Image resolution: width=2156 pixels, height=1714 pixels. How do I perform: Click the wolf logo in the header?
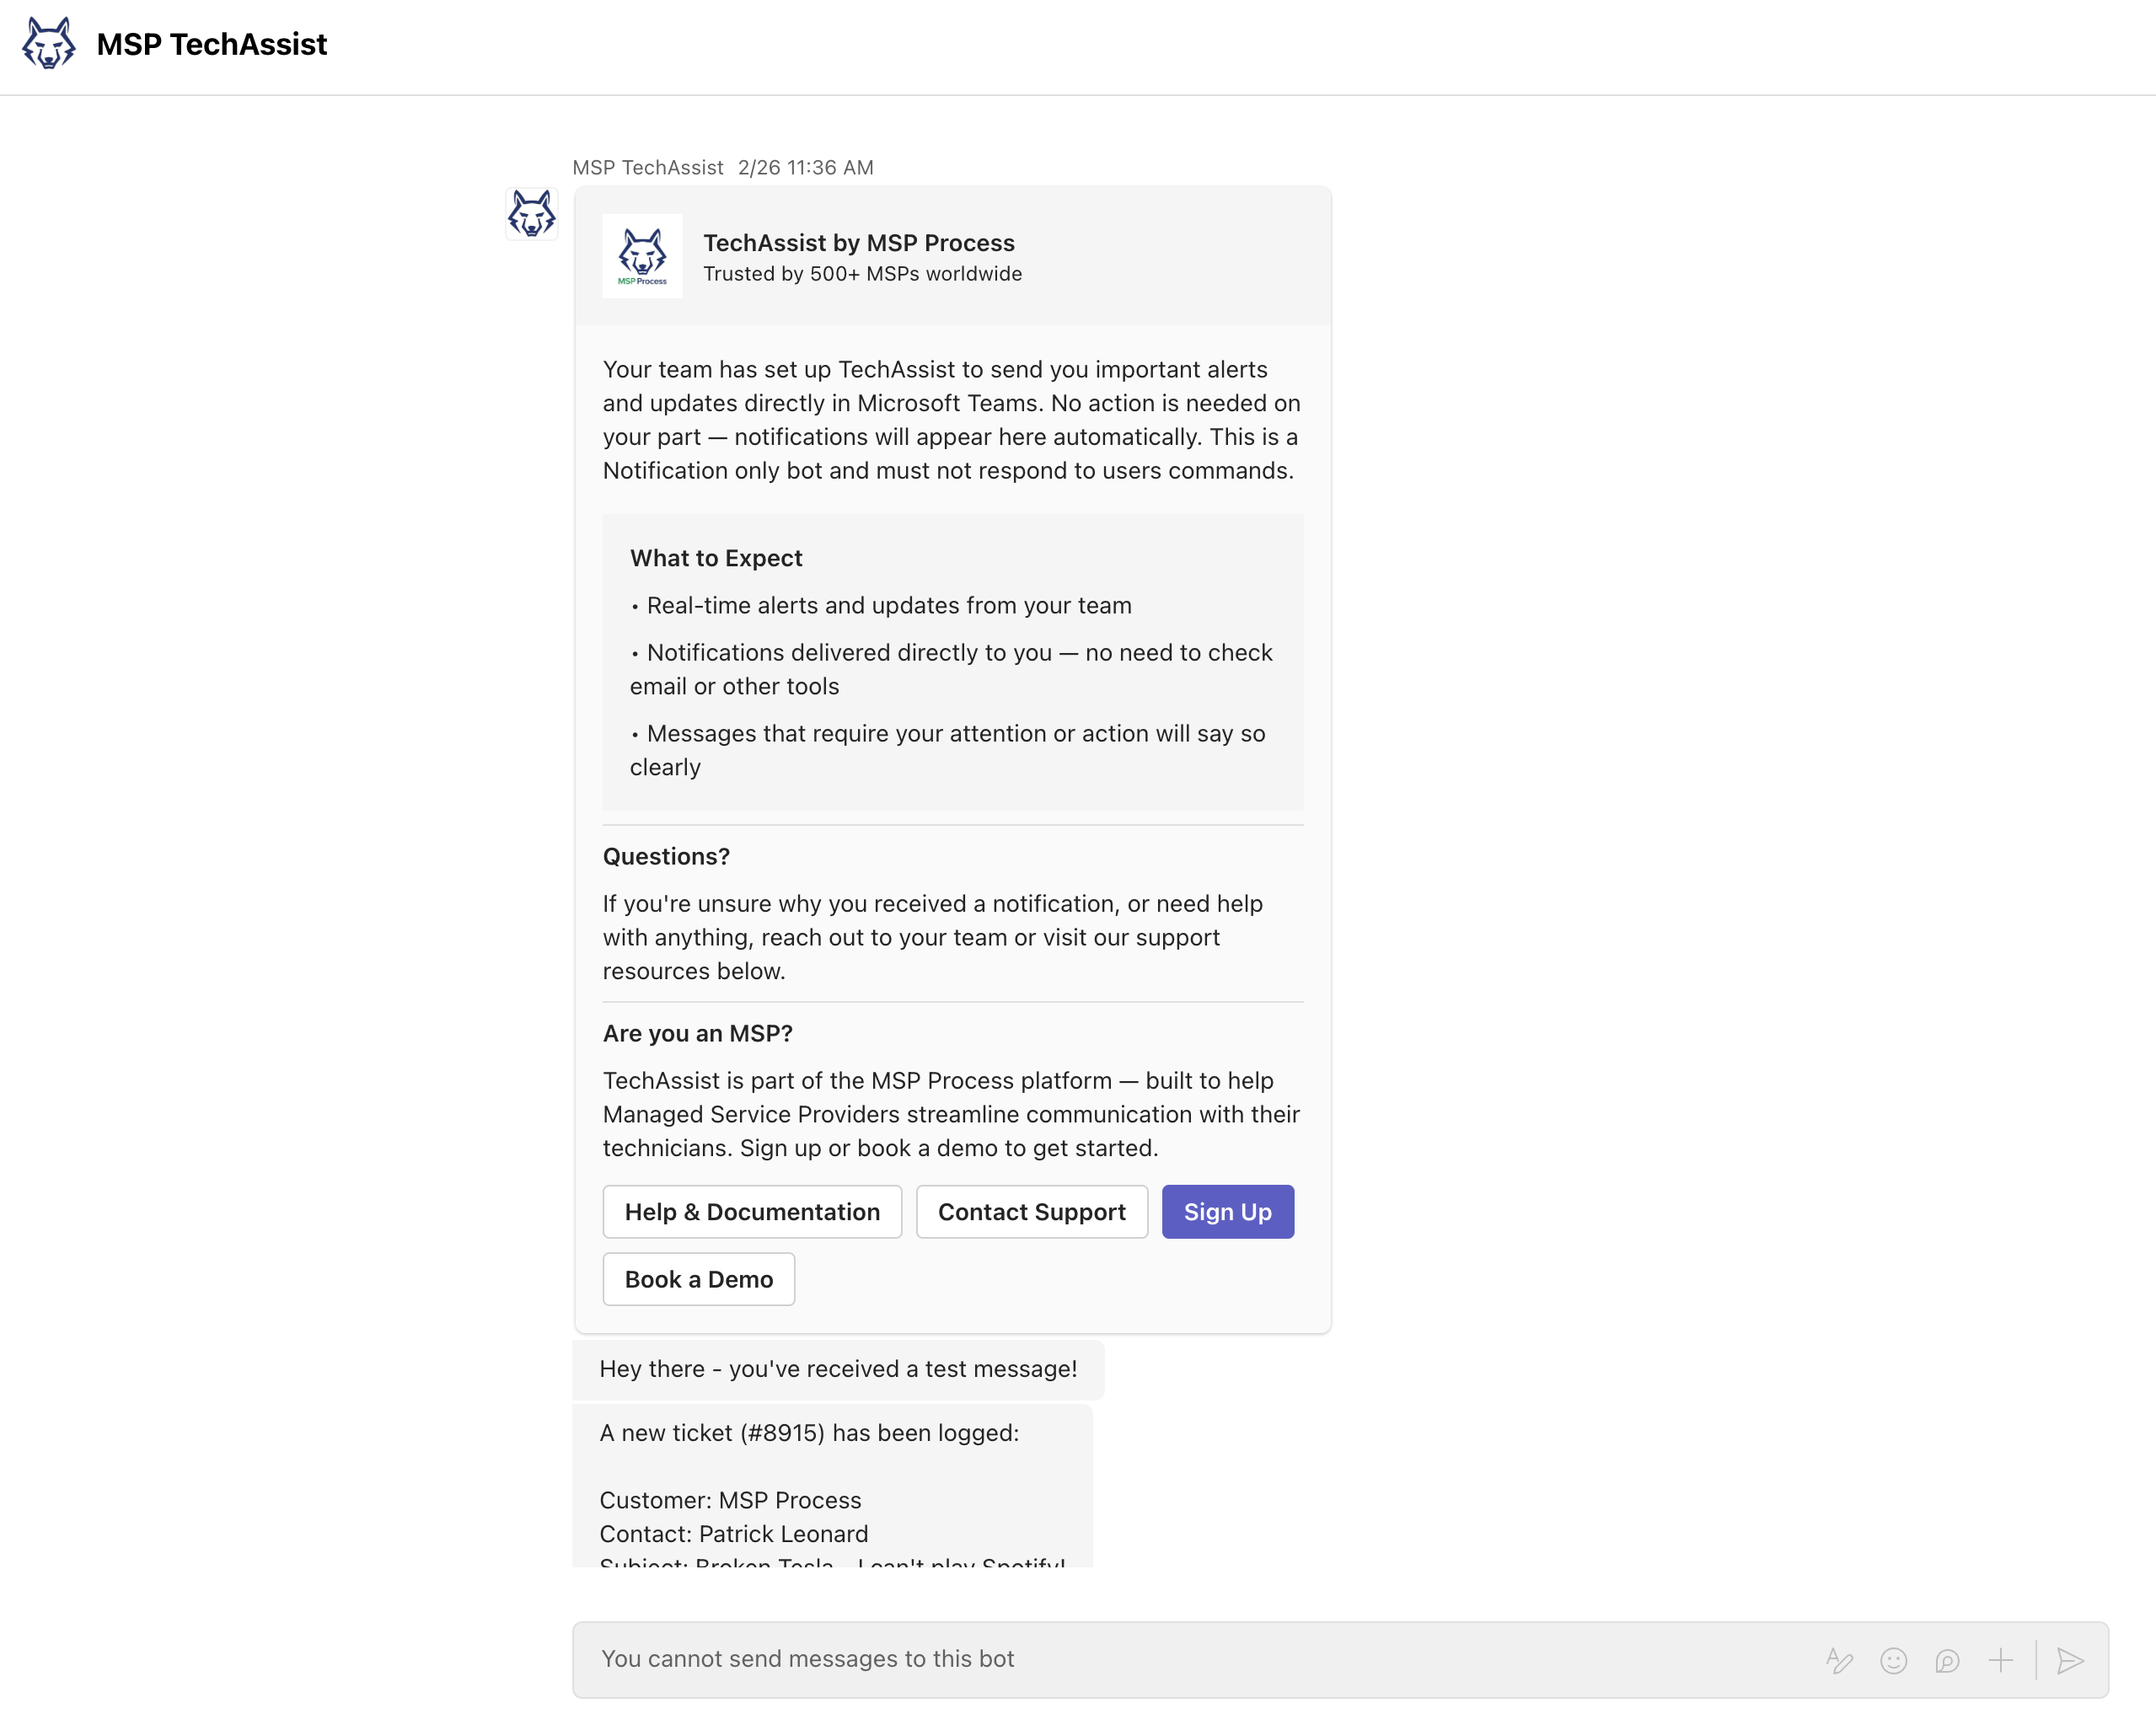(x=48, y=44)
